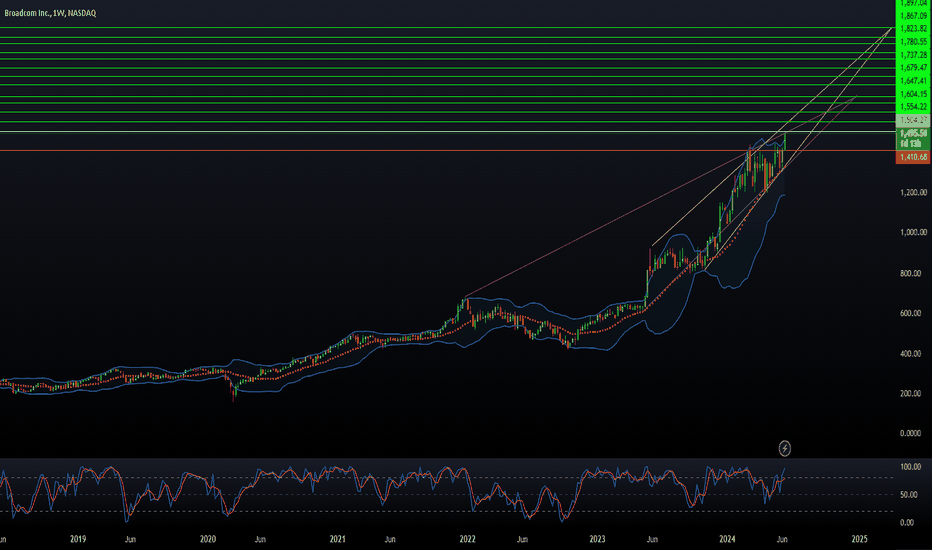Click the 2021 time axis label
Image resolution: width=932 pixels, height=550 pixels.
[337, 539]
